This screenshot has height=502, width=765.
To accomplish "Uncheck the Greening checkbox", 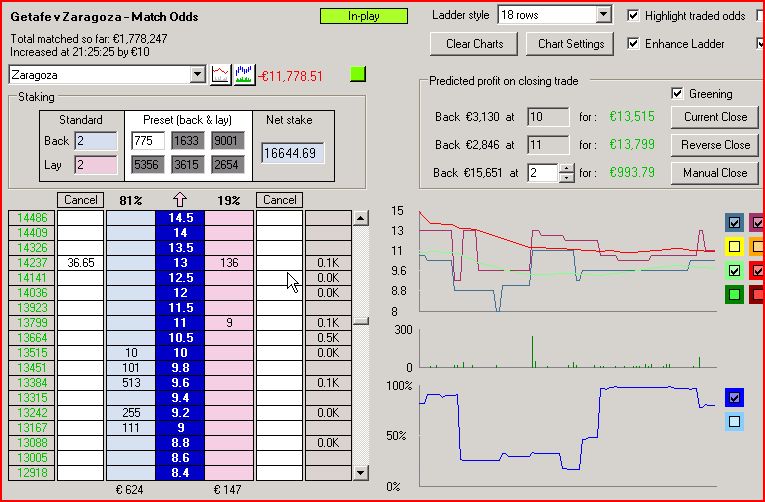I will pos(677,93).
